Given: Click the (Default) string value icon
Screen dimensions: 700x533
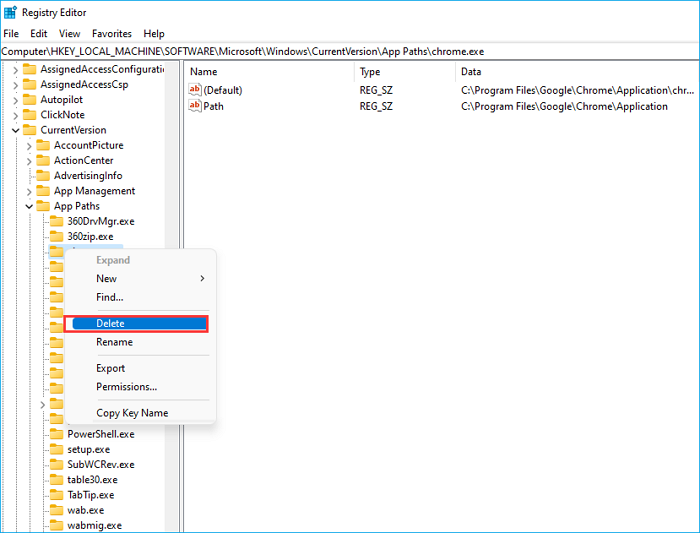Looking at the screenshot, I should 195,91.
